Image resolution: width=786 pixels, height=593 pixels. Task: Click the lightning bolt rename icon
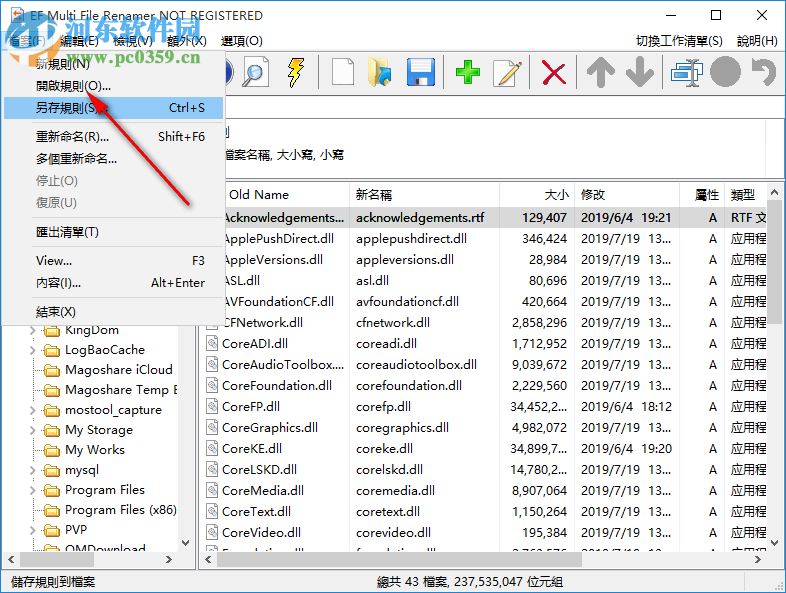pyautogui.click(x=296, y=73)
